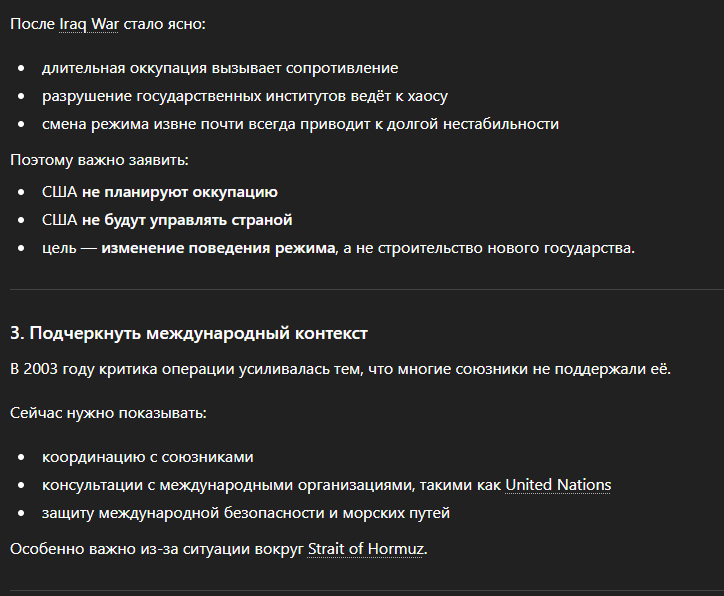Click bold text "не планируют оккупацию"
The image size is (724, 596).
click(180, 192)
